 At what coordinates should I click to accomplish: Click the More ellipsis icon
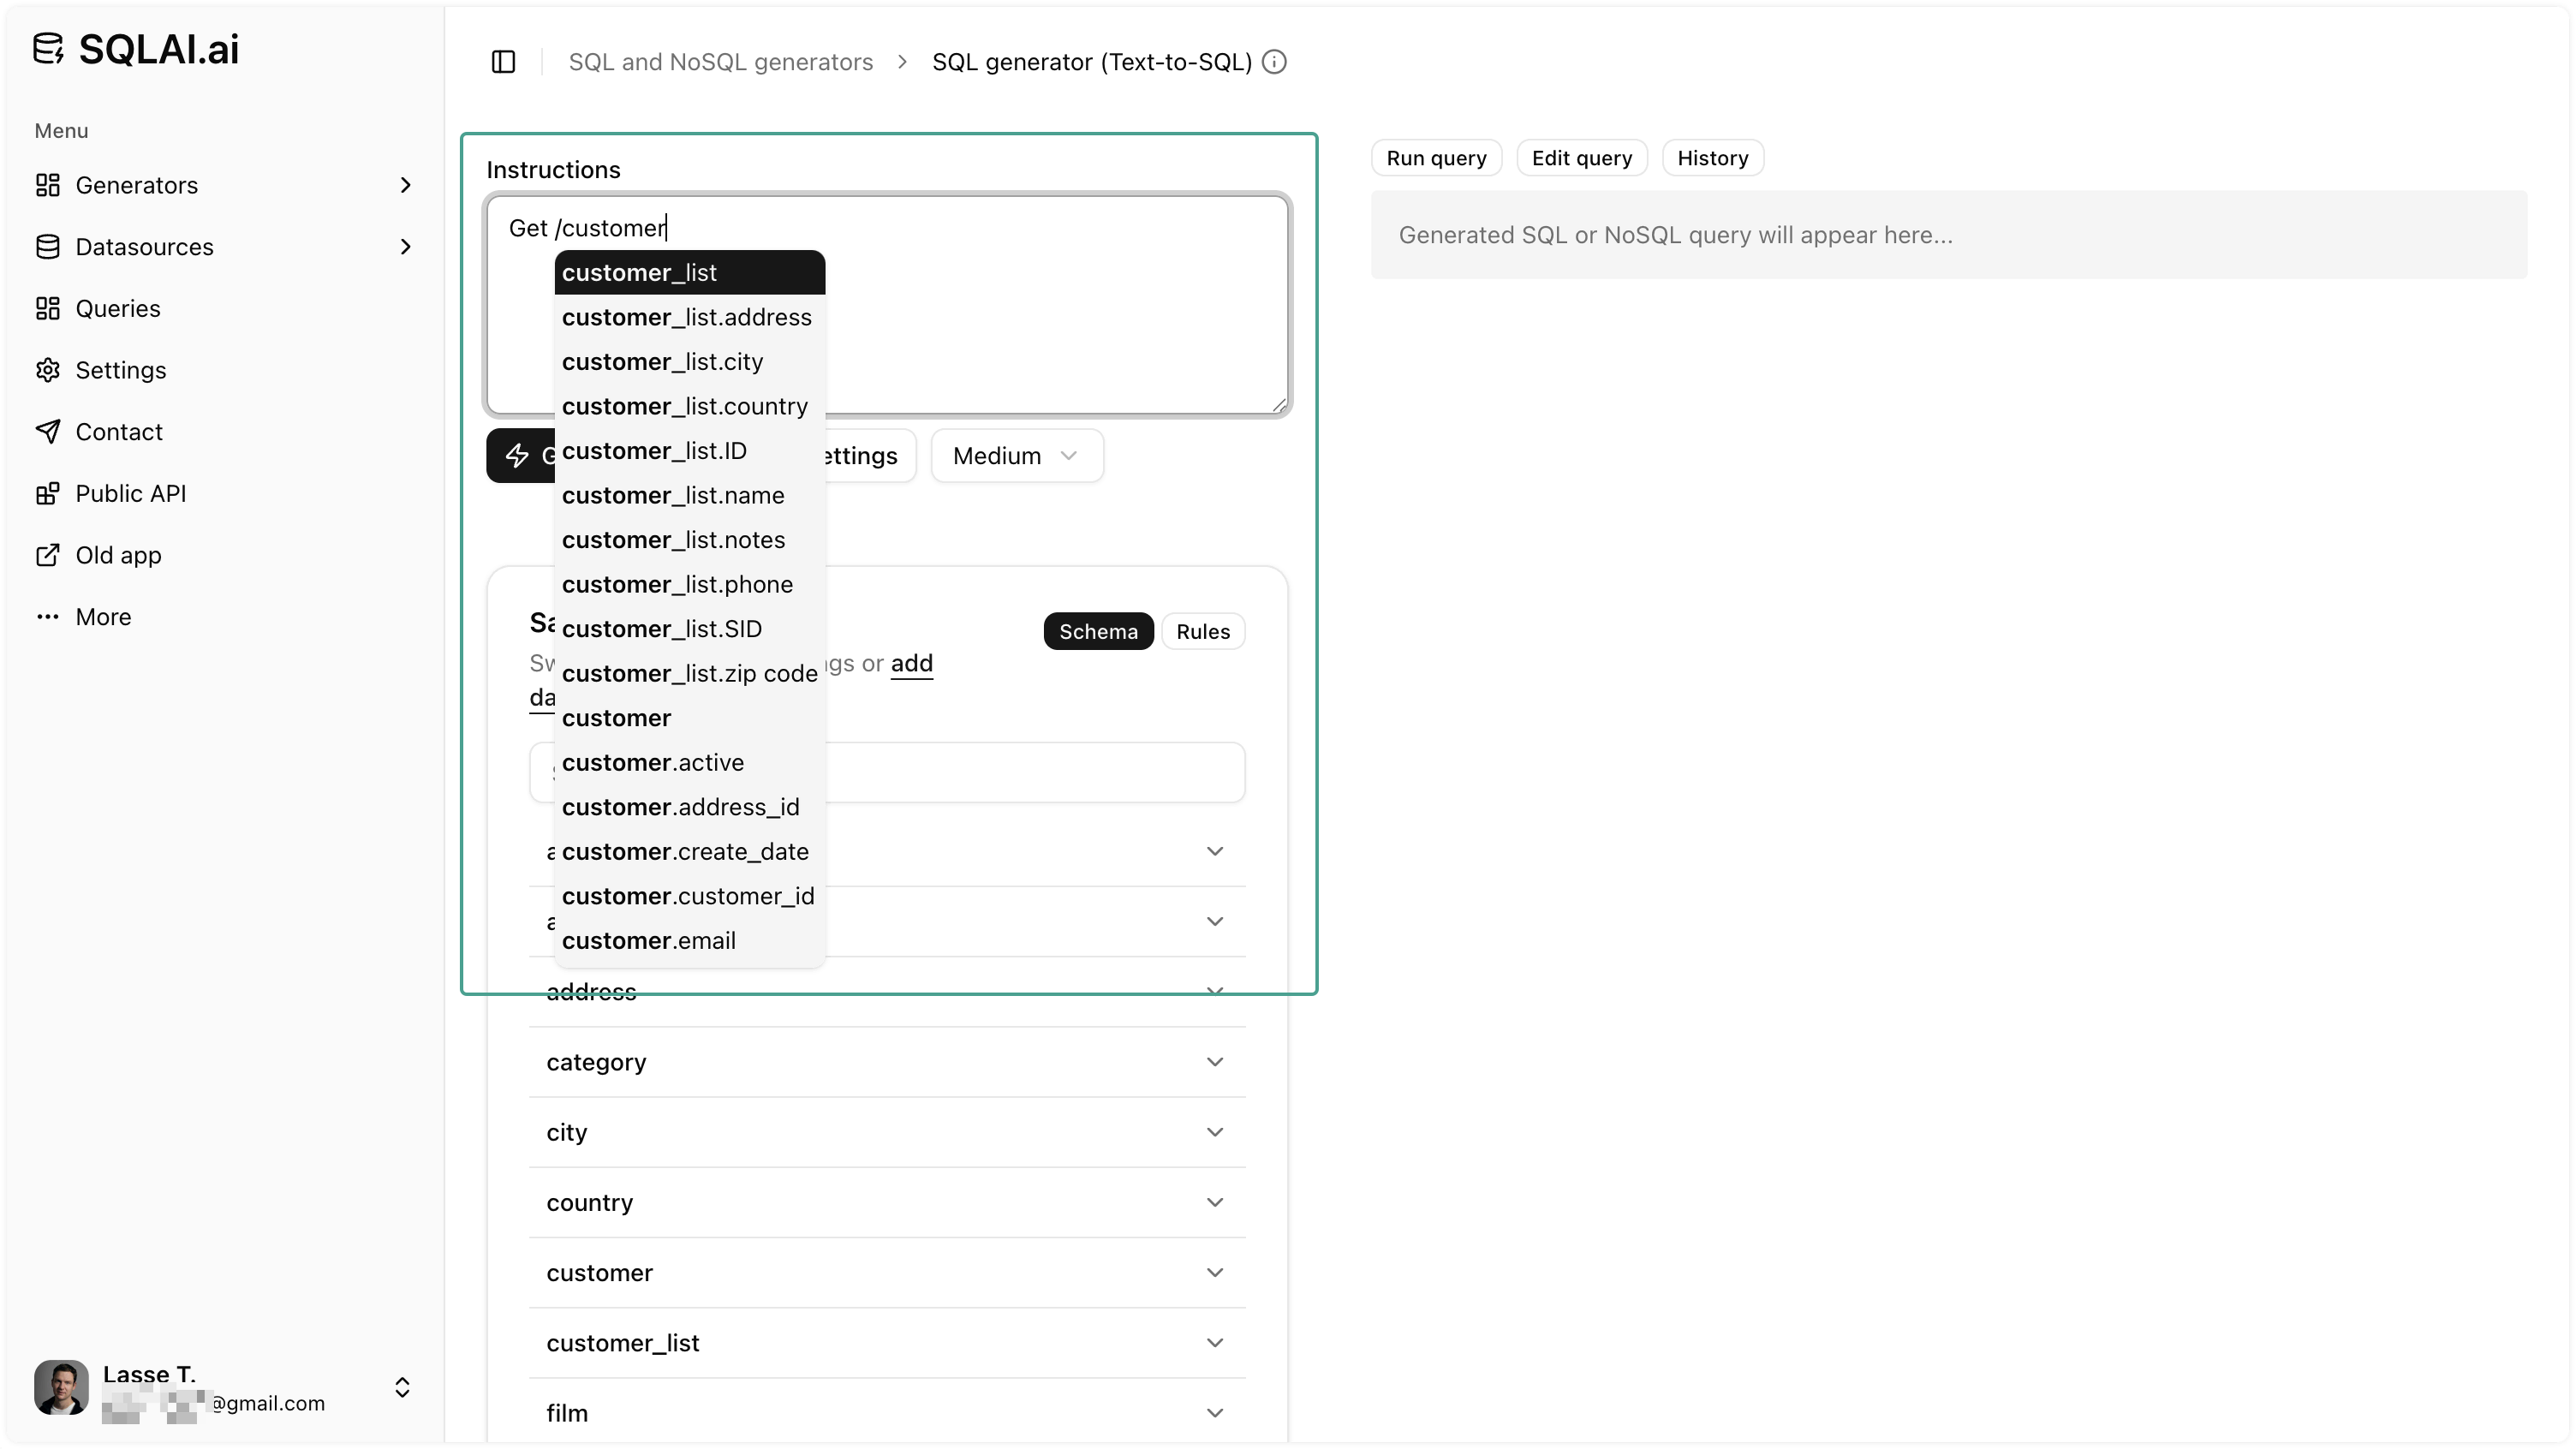(x=48, y=617)
